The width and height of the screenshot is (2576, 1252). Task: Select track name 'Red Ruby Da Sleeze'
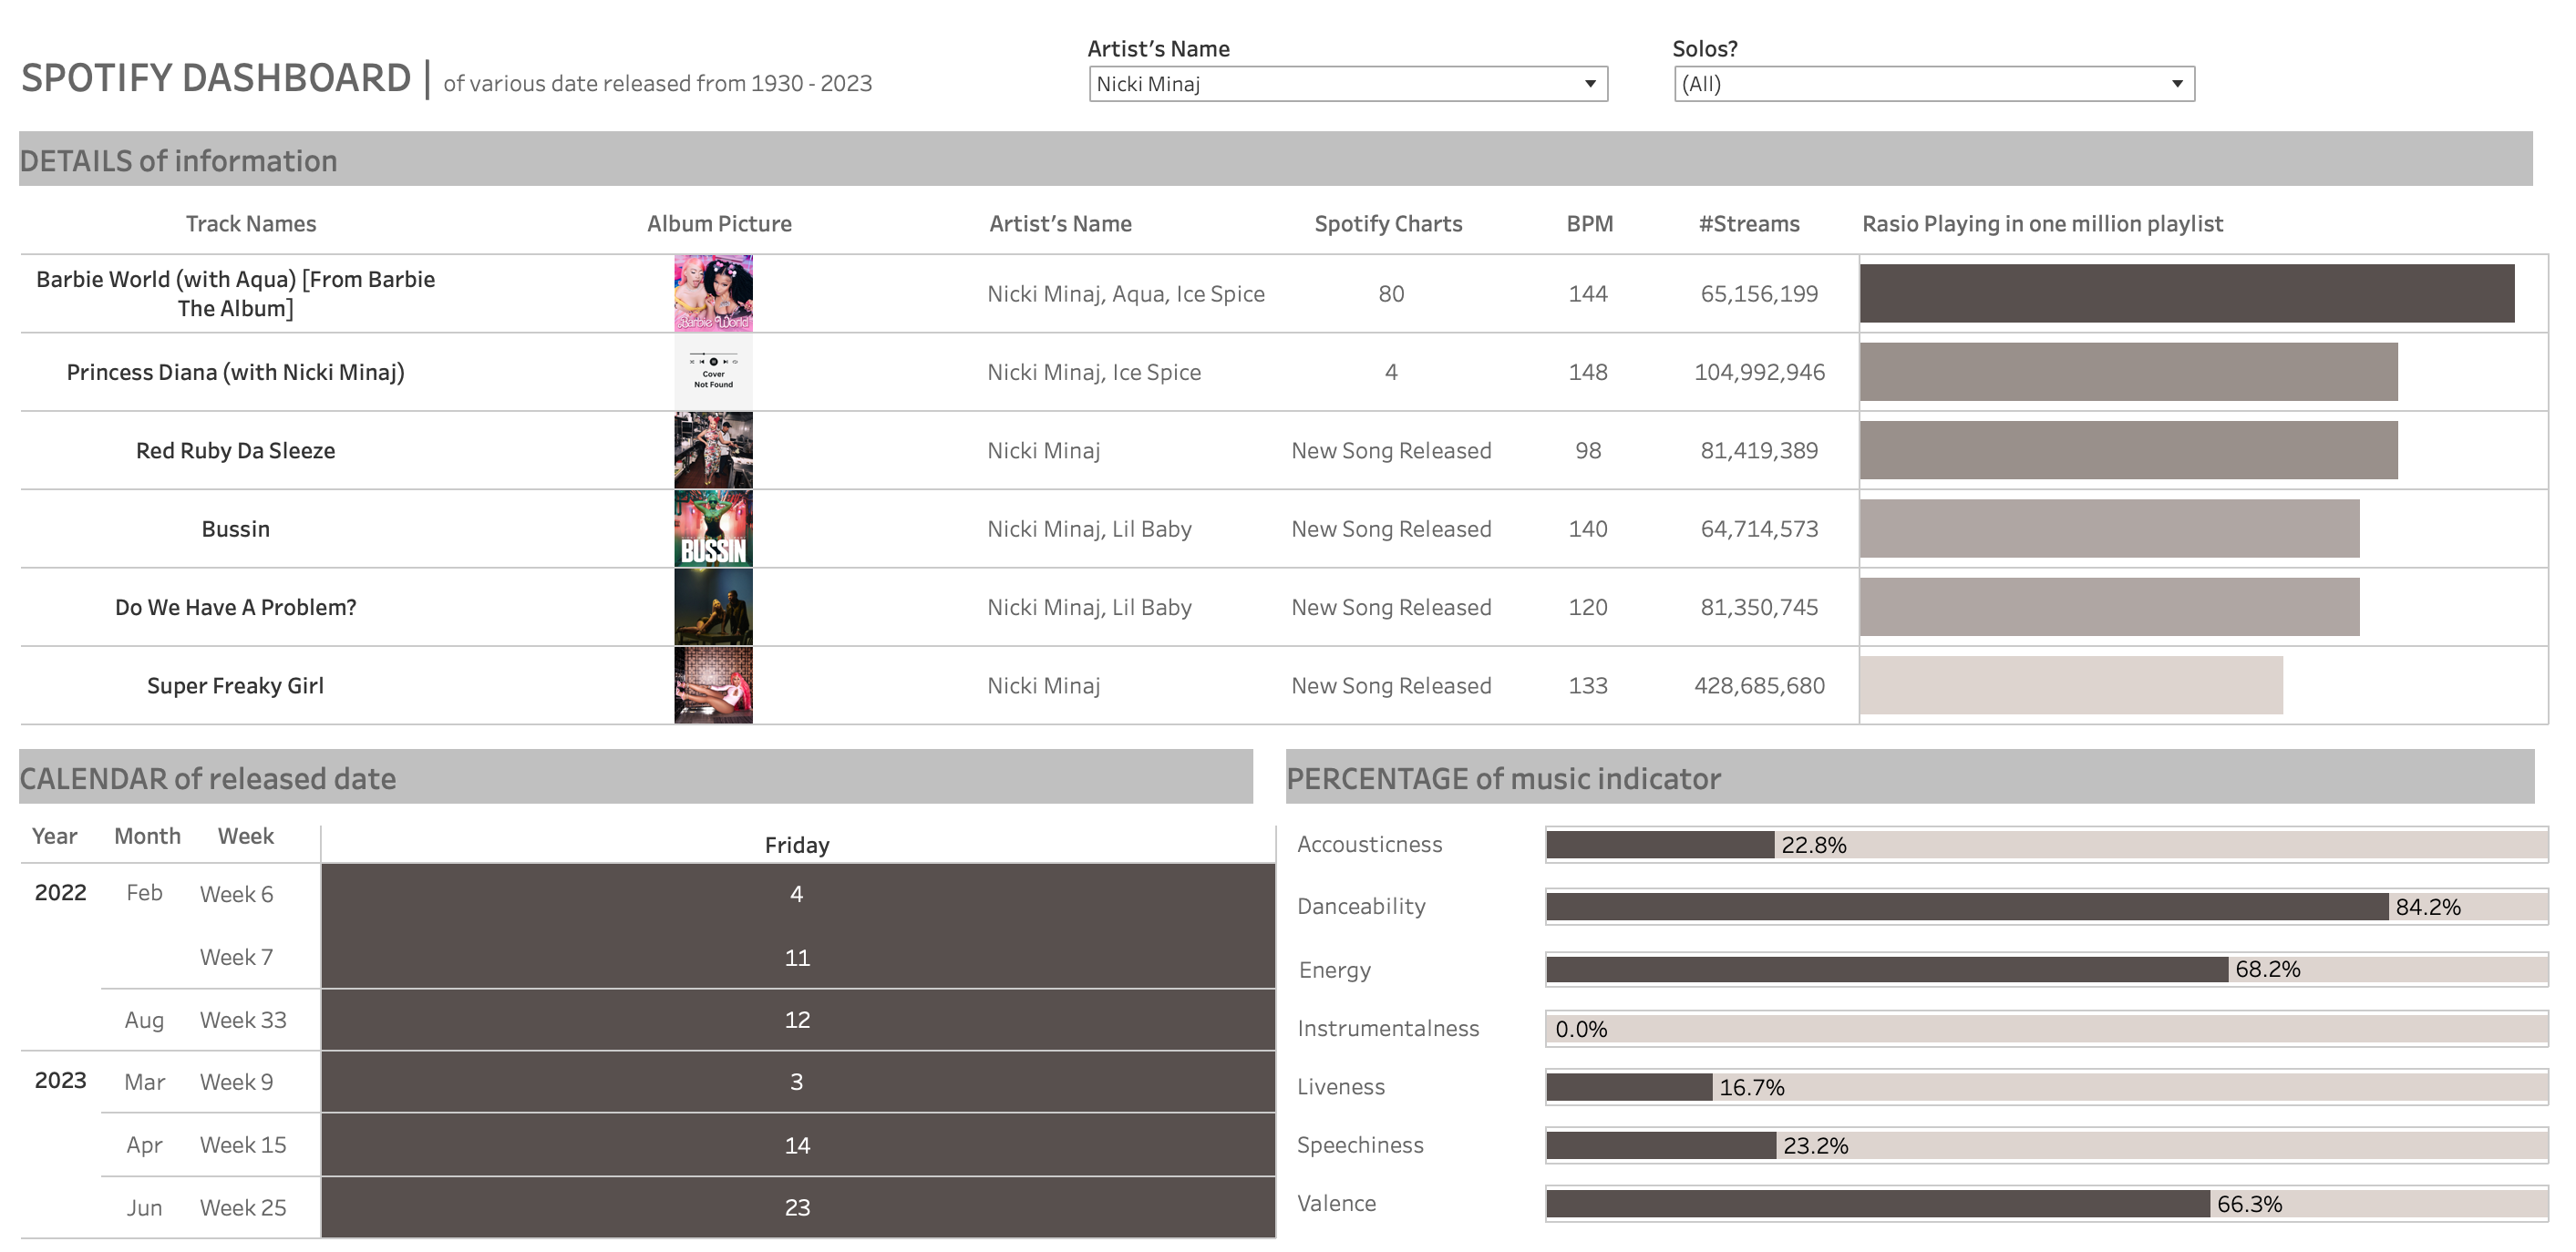235,450
